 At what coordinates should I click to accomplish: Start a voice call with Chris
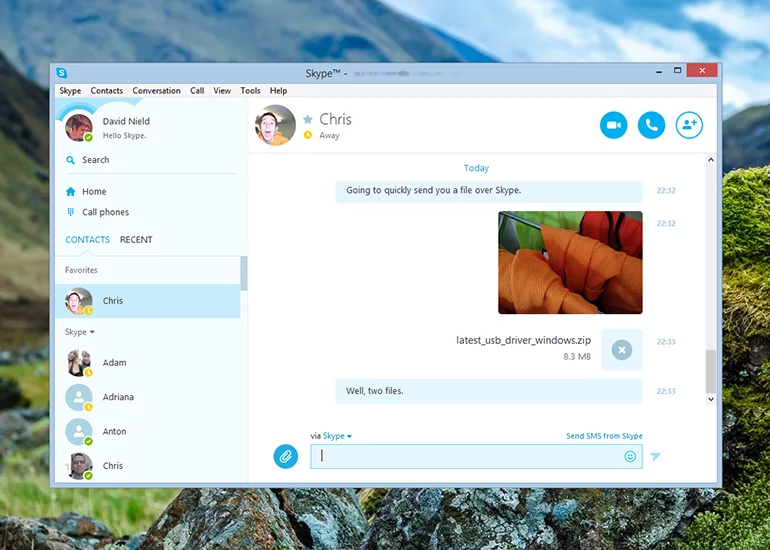click(651, 125)
